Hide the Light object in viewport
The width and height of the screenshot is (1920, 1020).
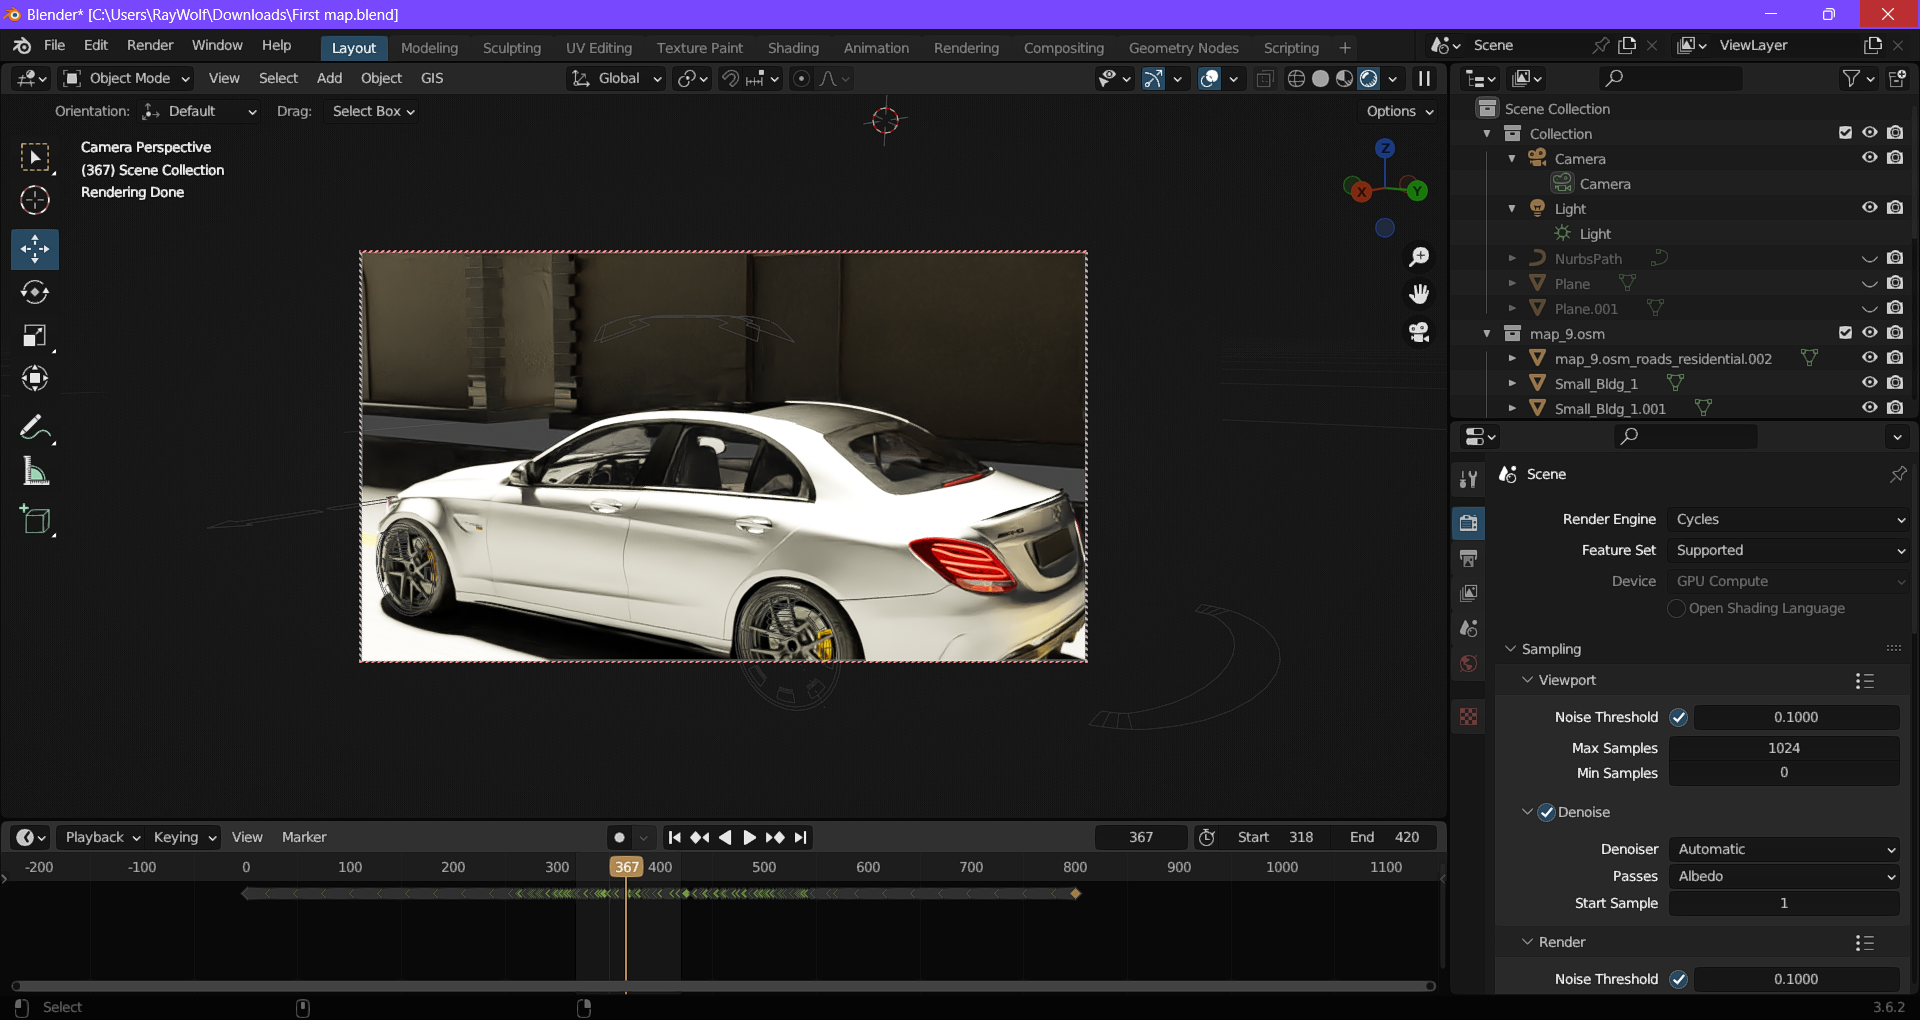1870,208
